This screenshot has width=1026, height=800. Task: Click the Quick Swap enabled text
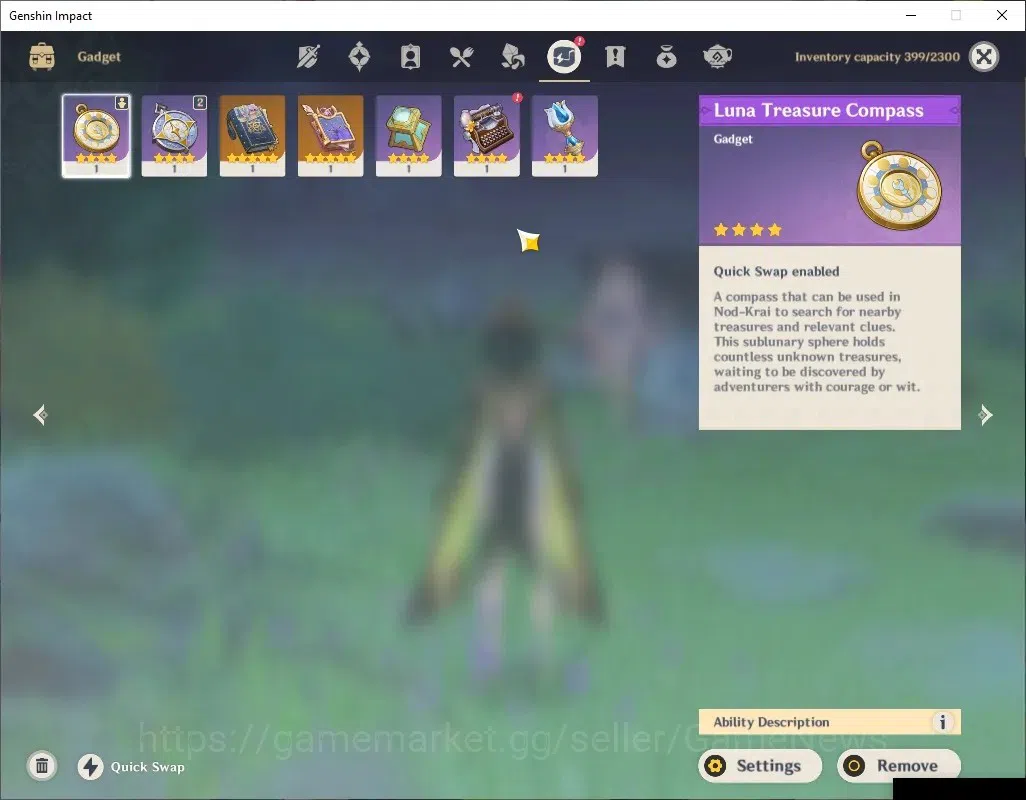tap(776, 271)
